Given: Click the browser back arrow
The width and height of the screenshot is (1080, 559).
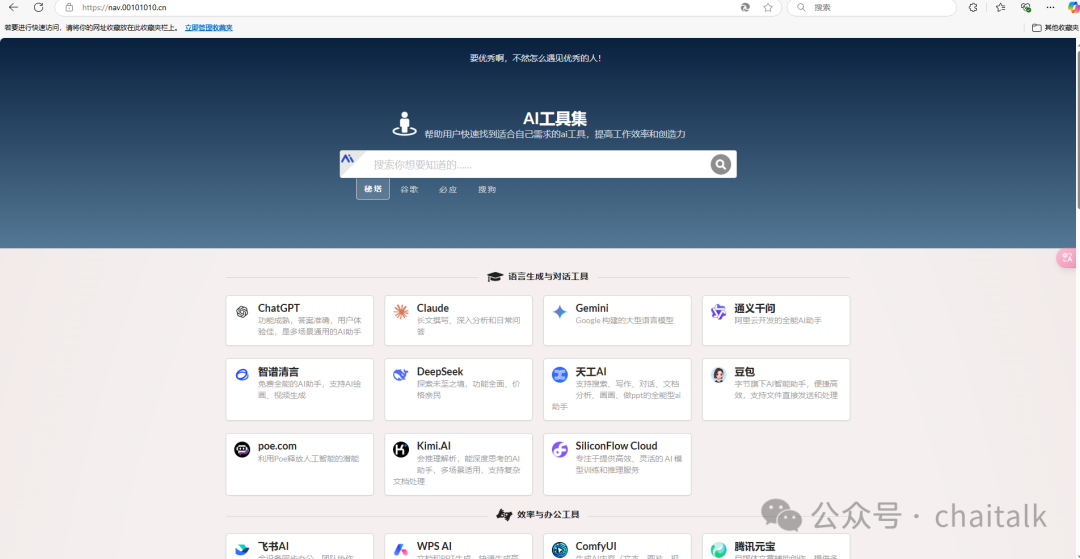Looking at the screenshot, I should click(13, 8).
